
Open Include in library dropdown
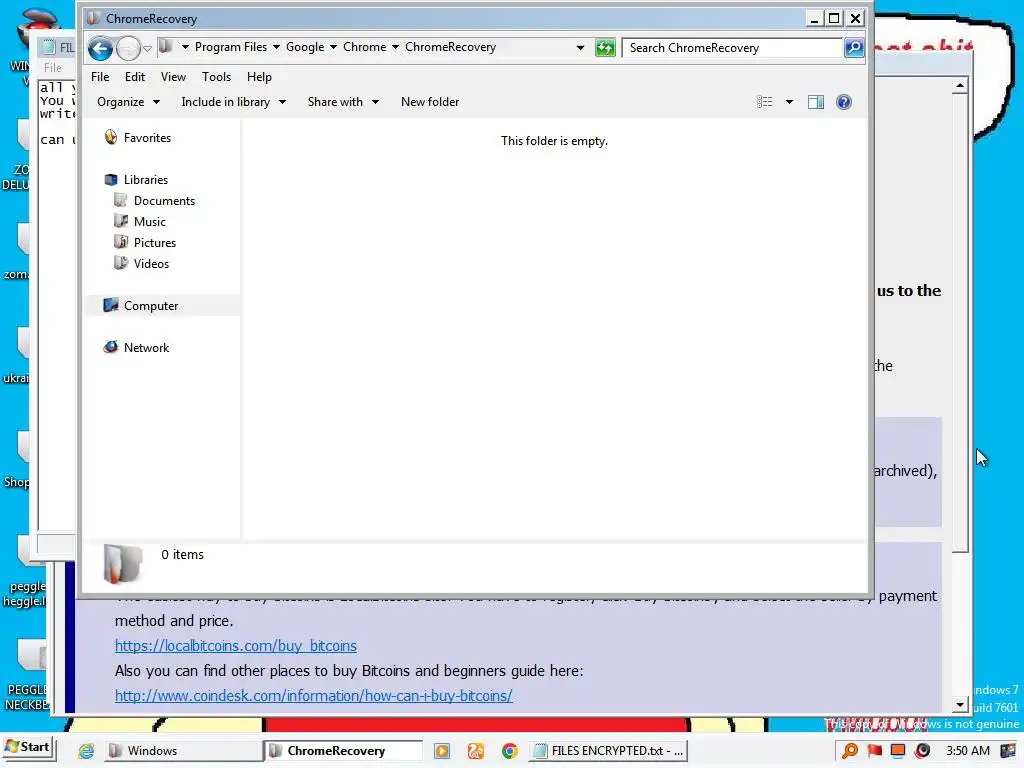pos(233,102)
